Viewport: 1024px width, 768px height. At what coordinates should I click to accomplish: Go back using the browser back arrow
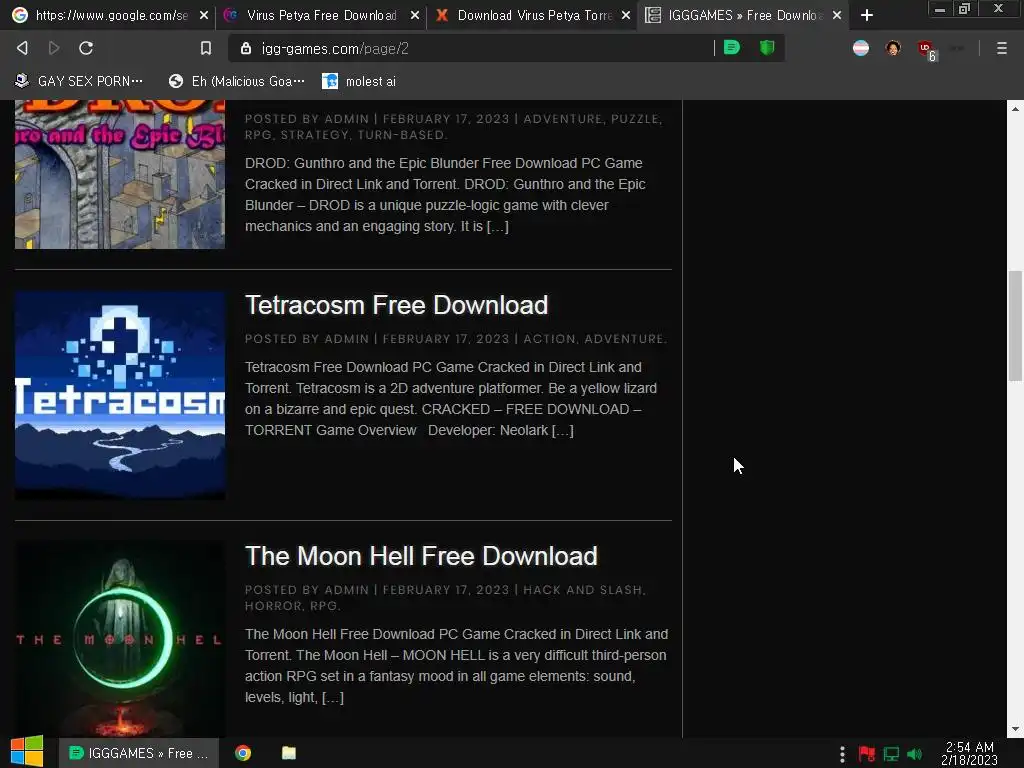click(x=22, y=48)
